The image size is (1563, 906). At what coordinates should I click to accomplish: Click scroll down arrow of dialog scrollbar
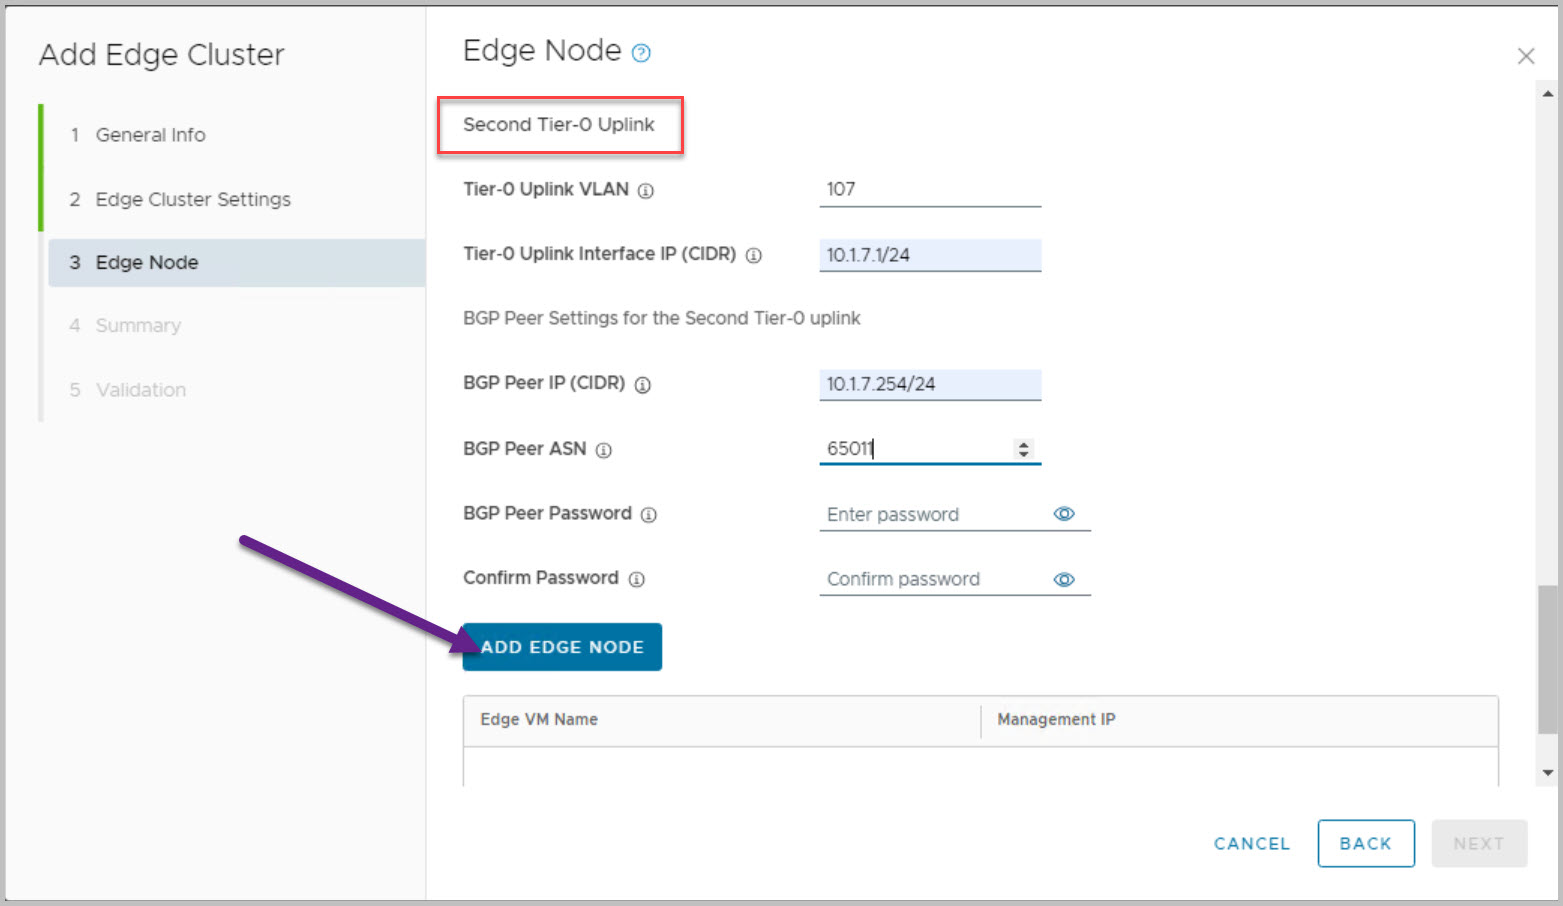(1548, 772)
